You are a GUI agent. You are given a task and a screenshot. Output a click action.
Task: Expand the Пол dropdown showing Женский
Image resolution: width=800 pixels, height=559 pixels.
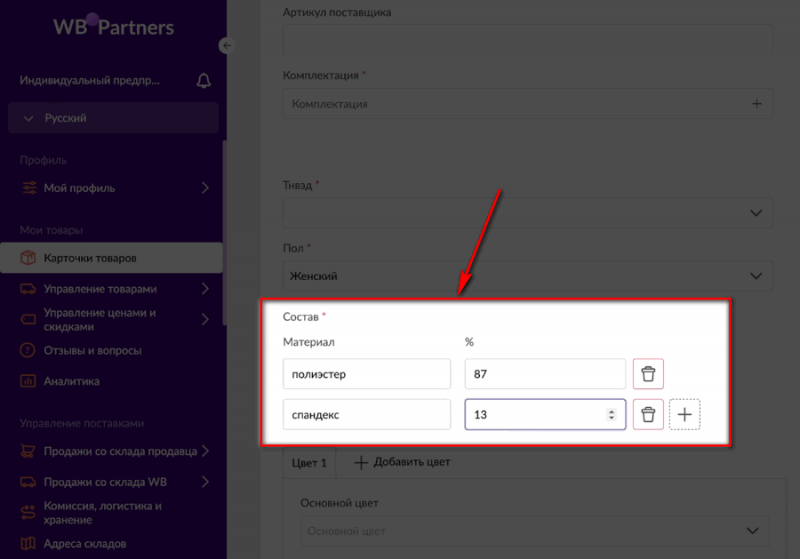[528, 275]
